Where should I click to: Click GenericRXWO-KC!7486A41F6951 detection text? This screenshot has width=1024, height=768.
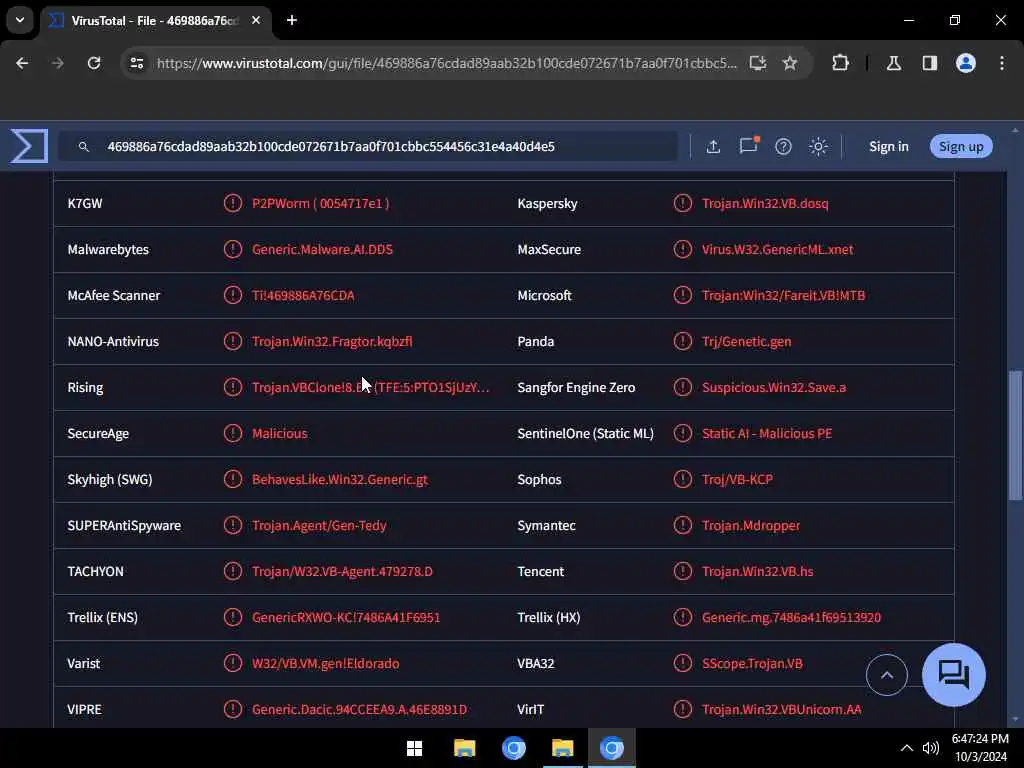[x=346, y=617]
